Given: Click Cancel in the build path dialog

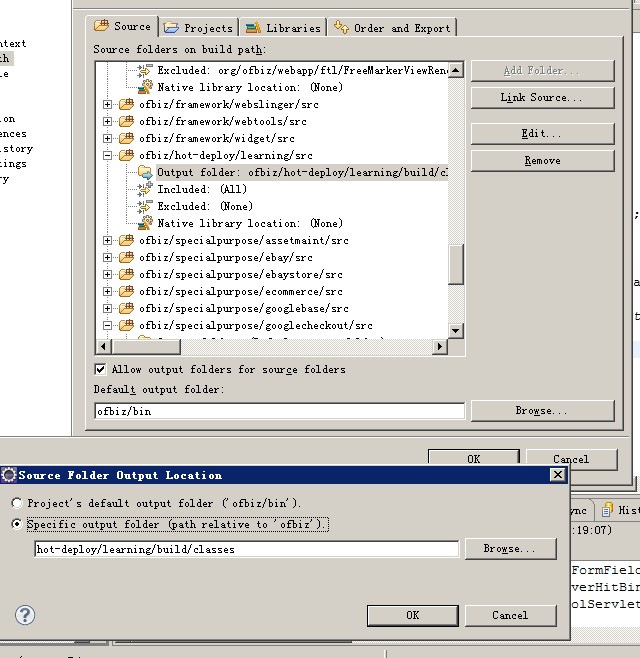Looking at the screenshot, I should tap(571, 459).
